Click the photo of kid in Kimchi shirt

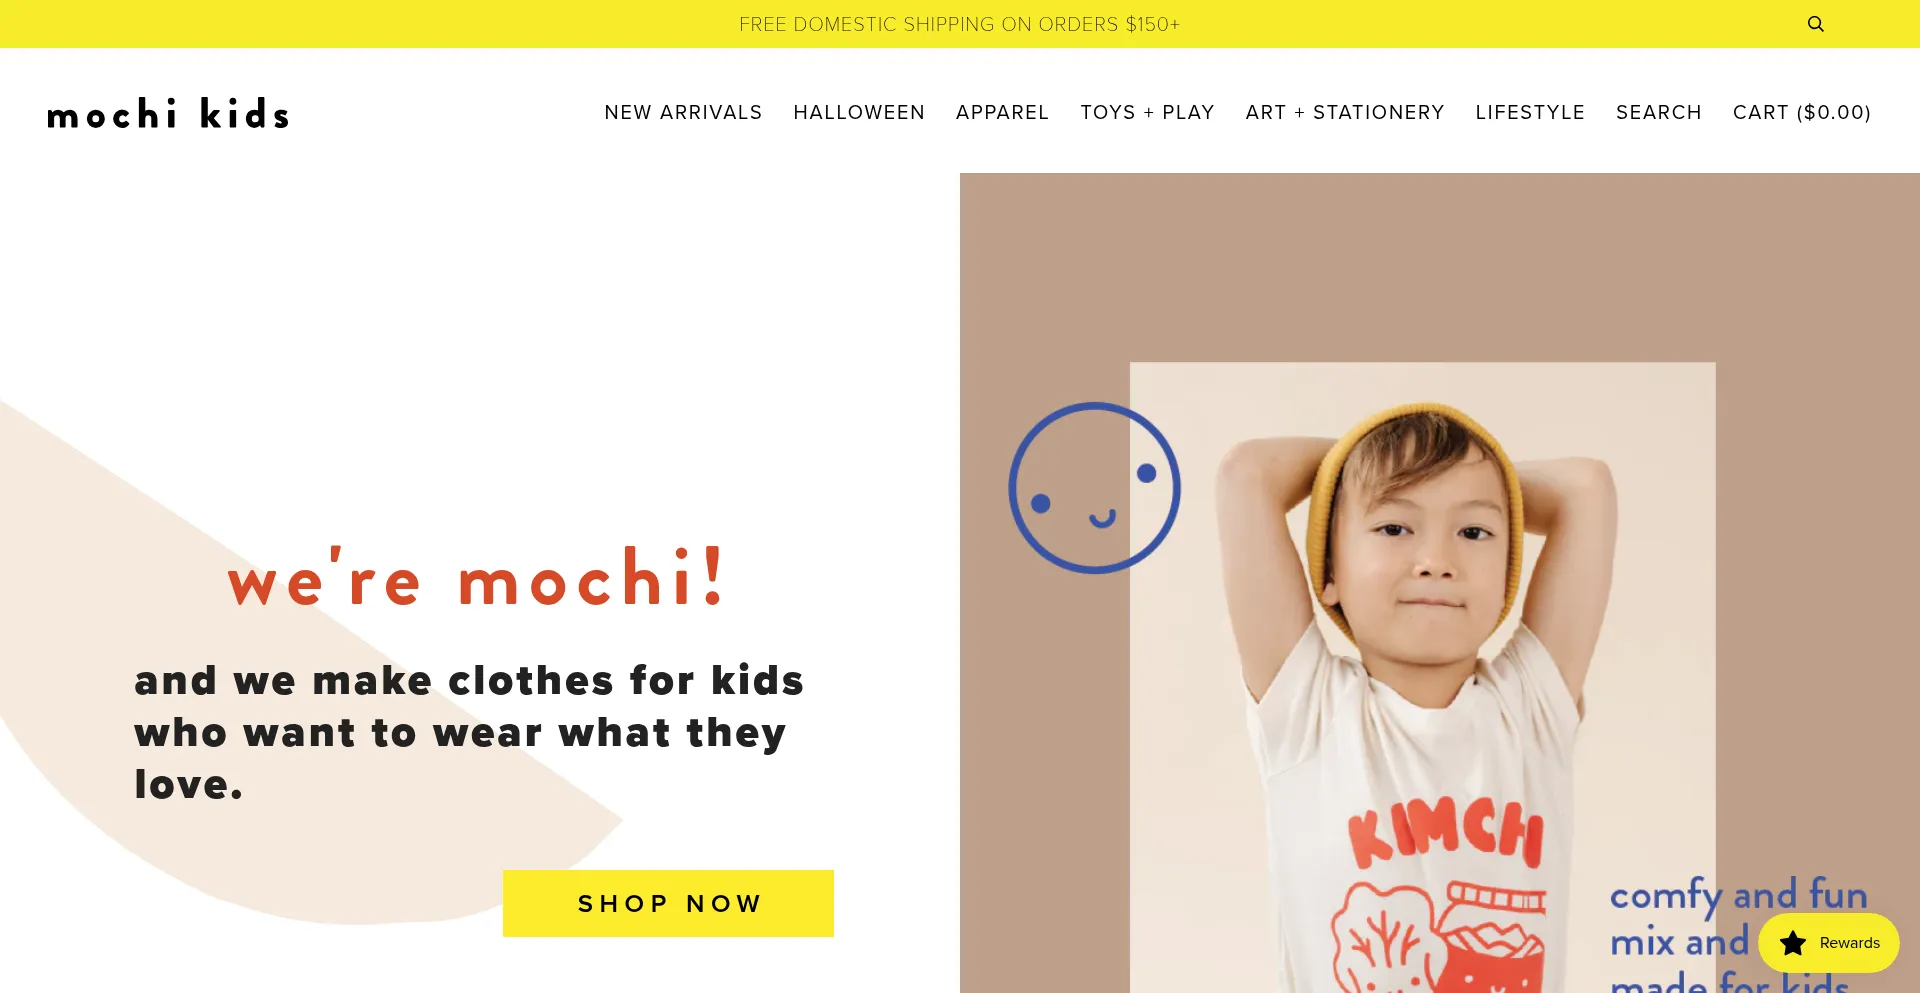(x=1422, y=677)
